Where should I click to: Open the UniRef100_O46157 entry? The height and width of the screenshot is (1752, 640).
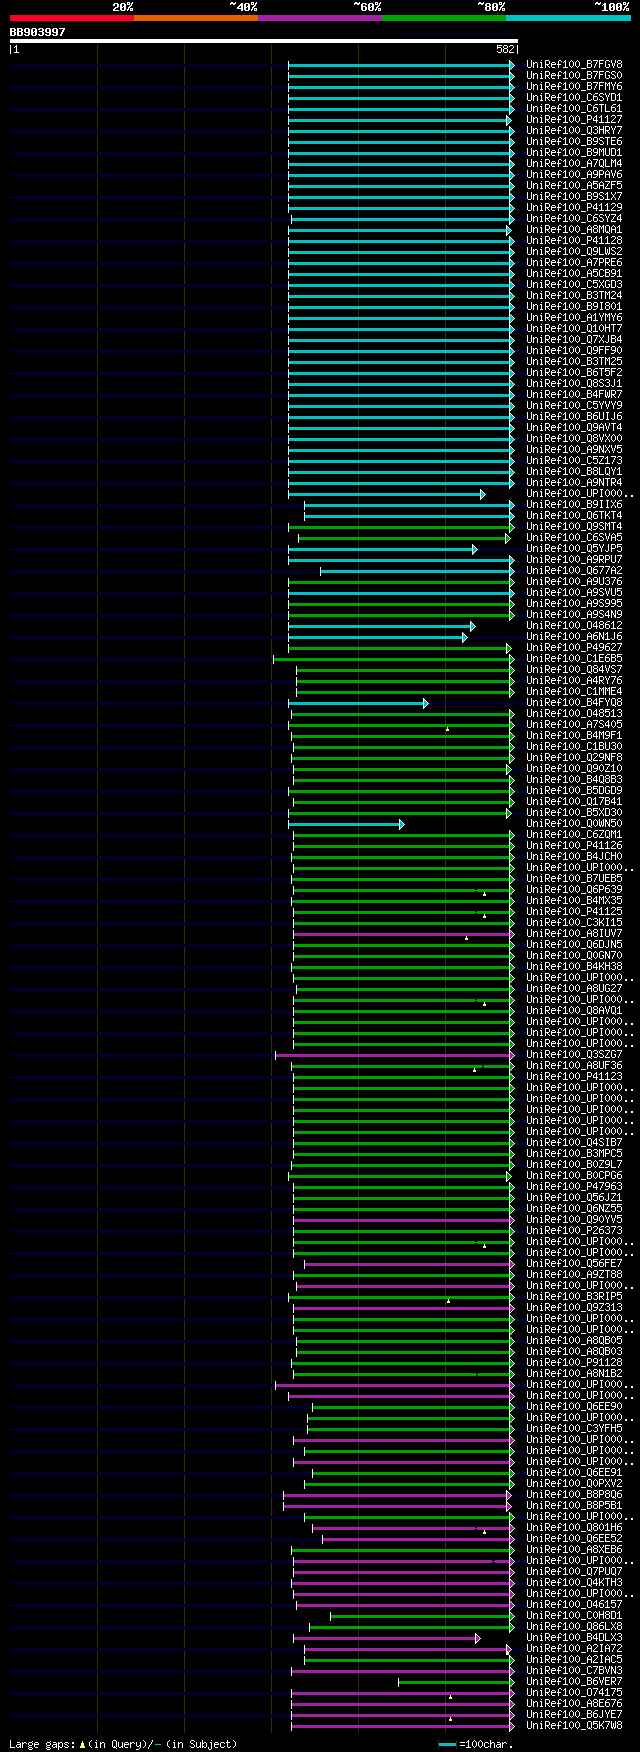click(x=574, y=1605)
